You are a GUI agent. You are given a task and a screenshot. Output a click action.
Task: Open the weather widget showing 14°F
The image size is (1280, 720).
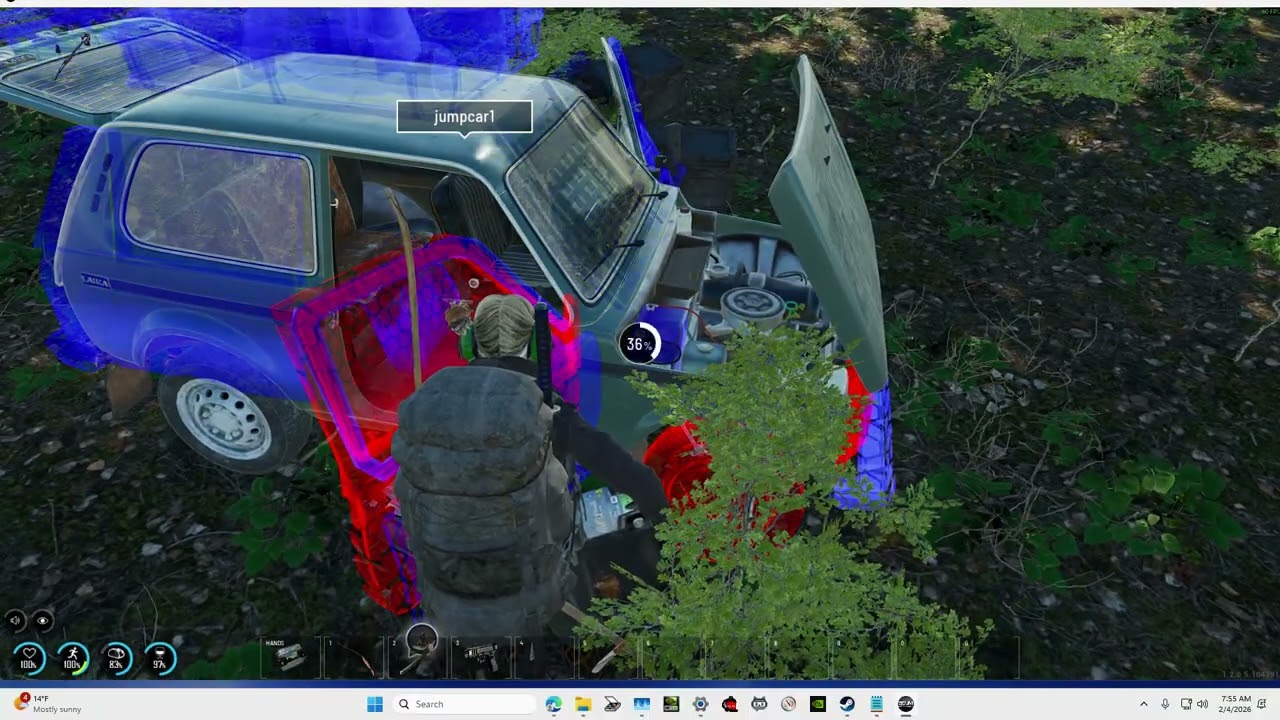pyautogui.click(x=48, y=704)
